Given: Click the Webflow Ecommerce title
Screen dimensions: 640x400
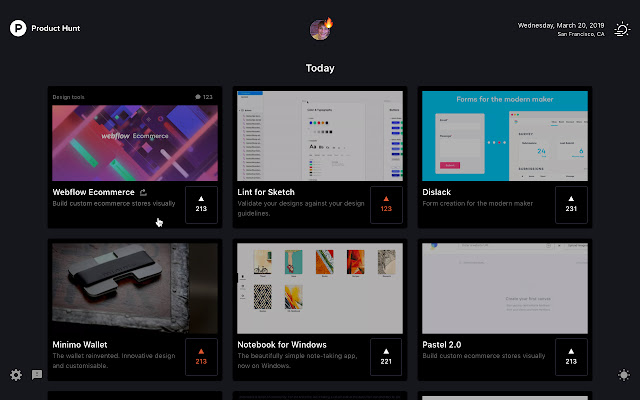Looking at the screenshot, I should tap(93, 192).
